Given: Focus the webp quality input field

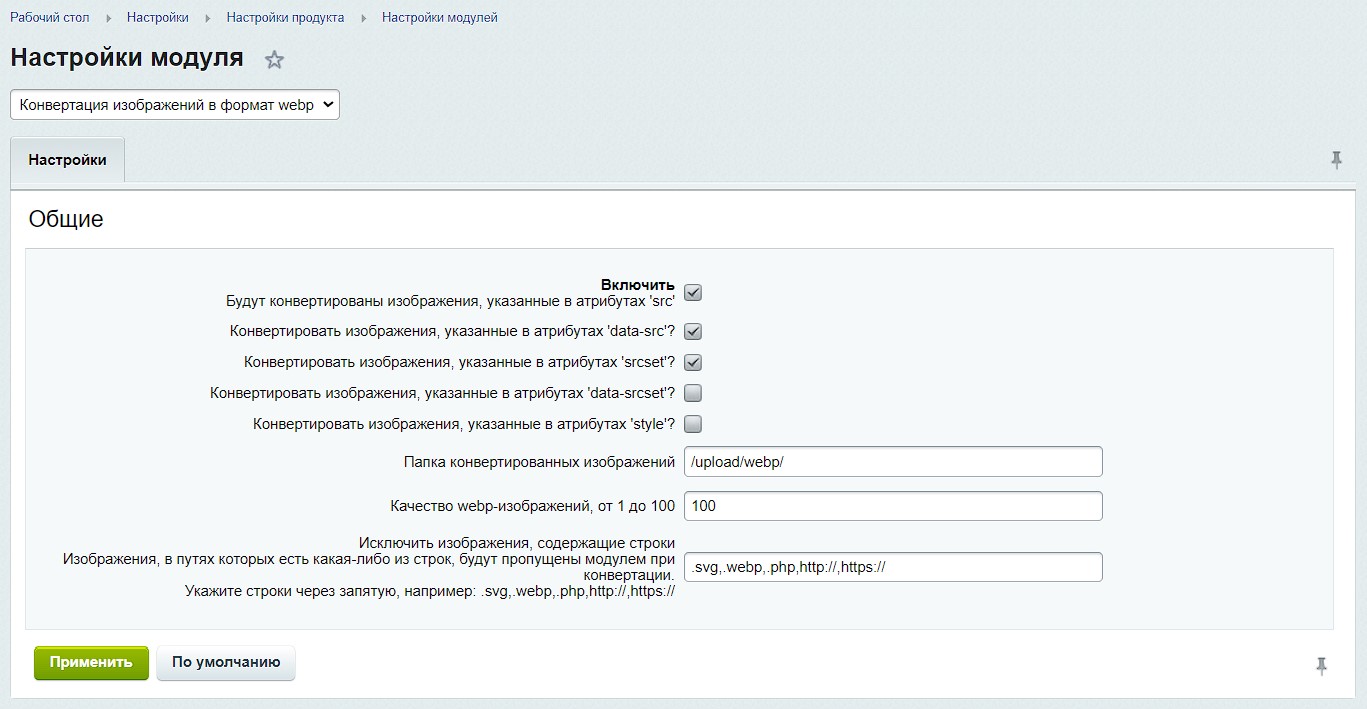Looking at the screenshot, I should 893,506.
